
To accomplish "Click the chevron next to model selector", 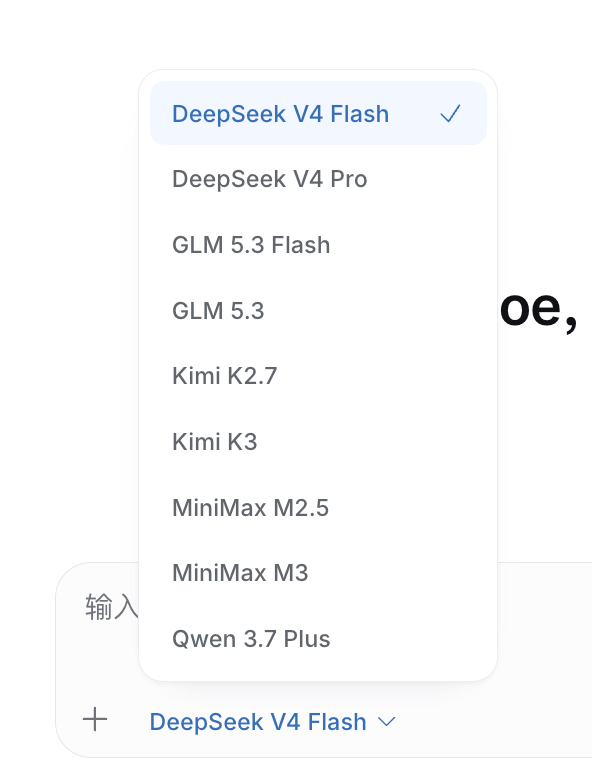I will coord(387,722).
